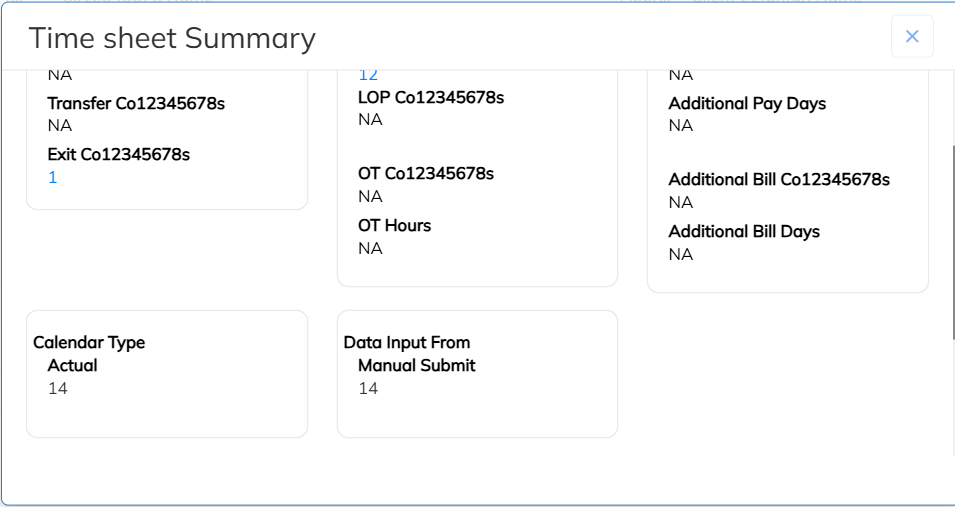Select the Actual label under Calendar Type
955x507 pixels.
point(73,365)
